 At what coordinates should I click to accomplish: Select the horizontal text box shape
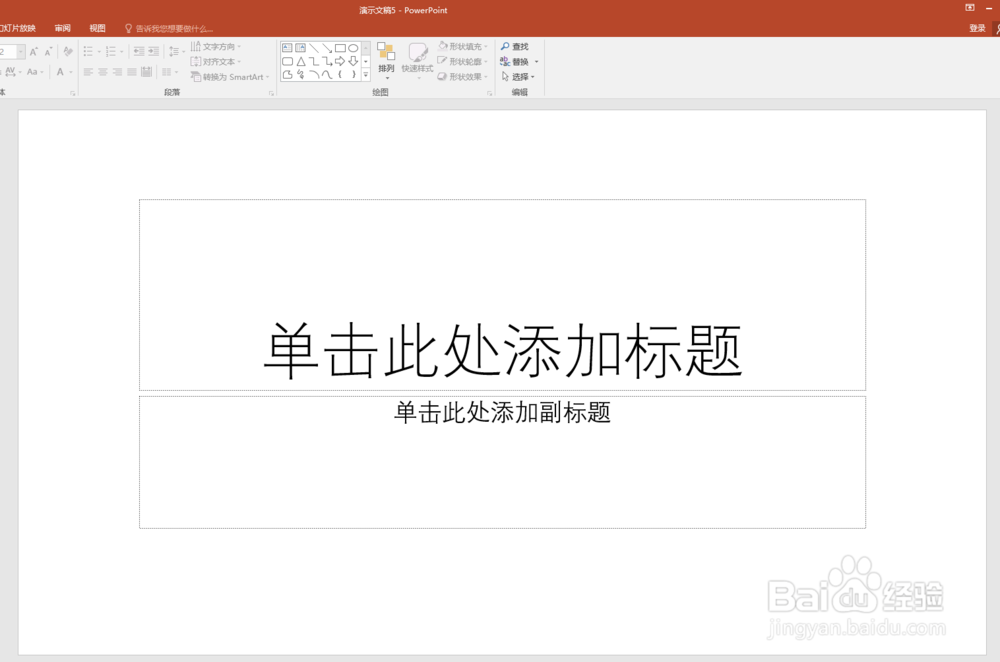click(x=287, y=48)
